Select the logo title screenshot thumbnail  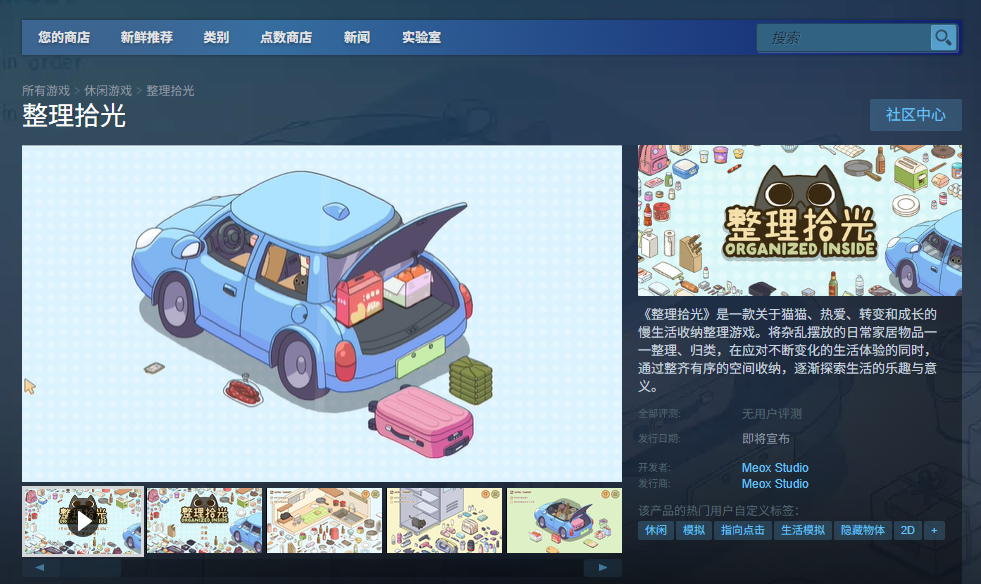tap(205, 521)
